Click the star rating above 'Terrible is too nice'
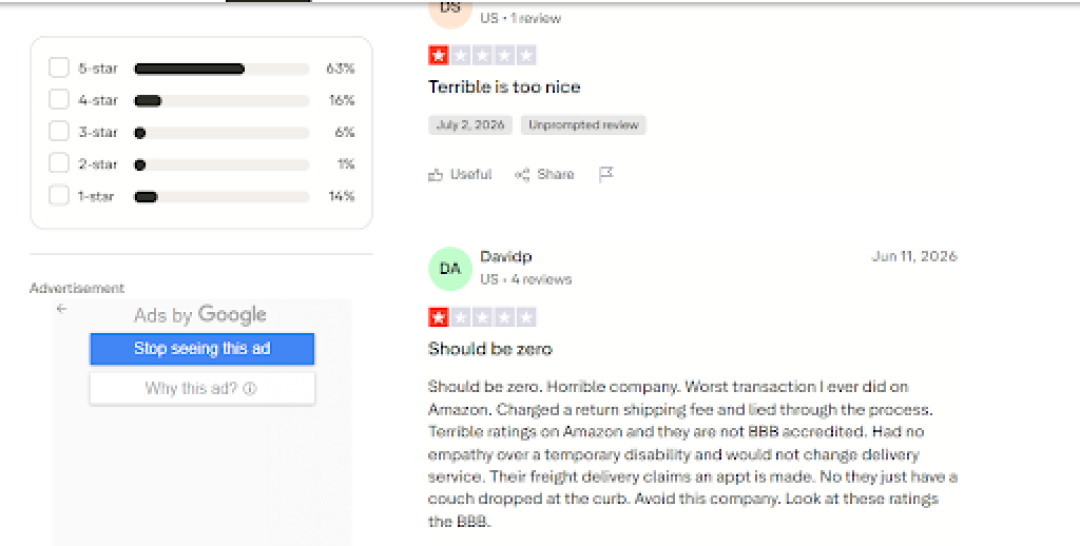This screenshot has height=546, width=1080. pos(482,56)
